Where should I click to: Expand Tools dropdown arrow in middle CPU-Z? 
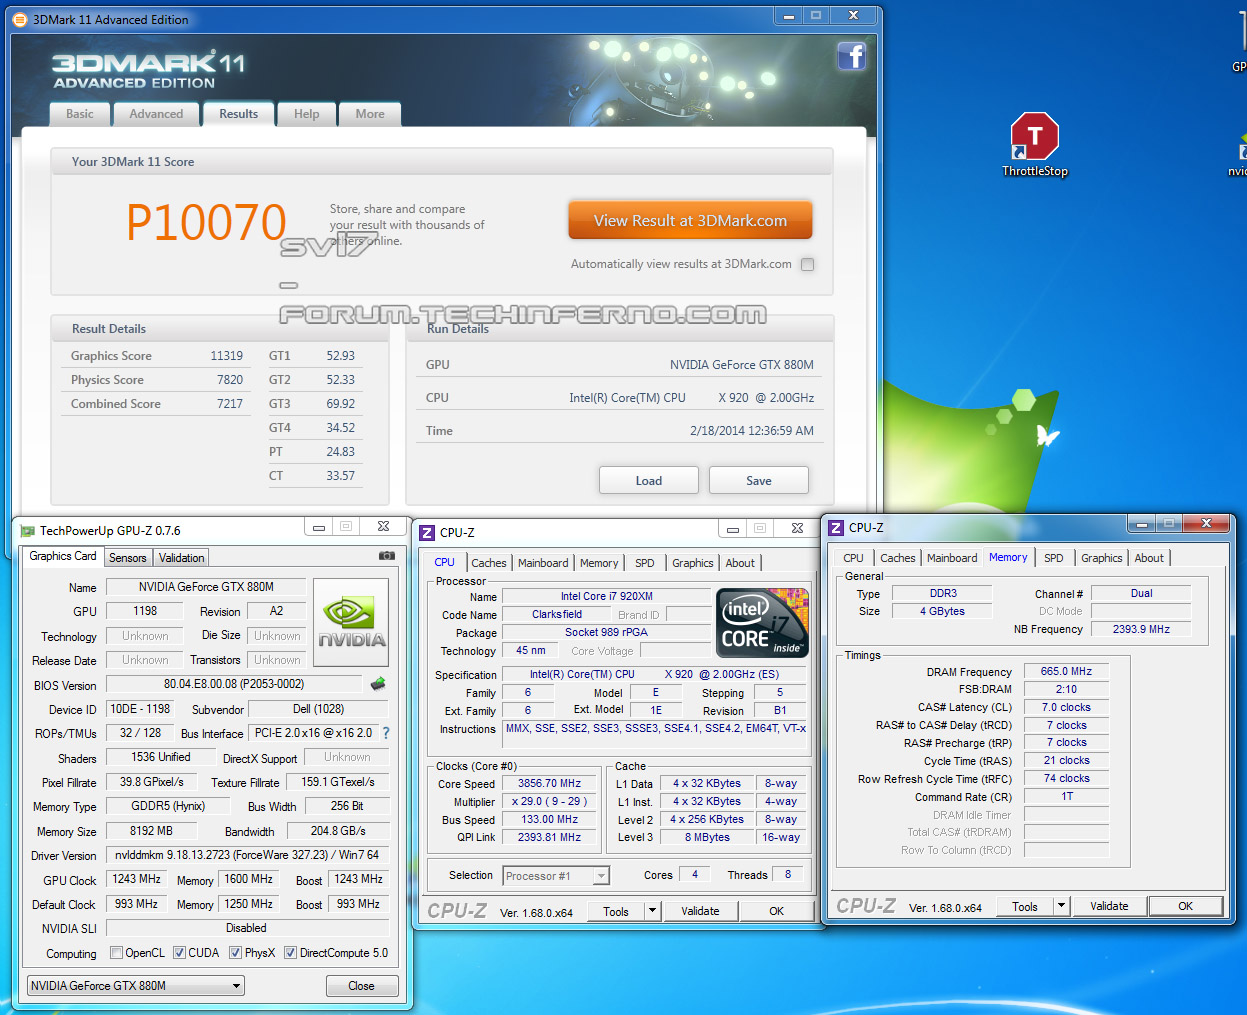click(x=652, y=911)
